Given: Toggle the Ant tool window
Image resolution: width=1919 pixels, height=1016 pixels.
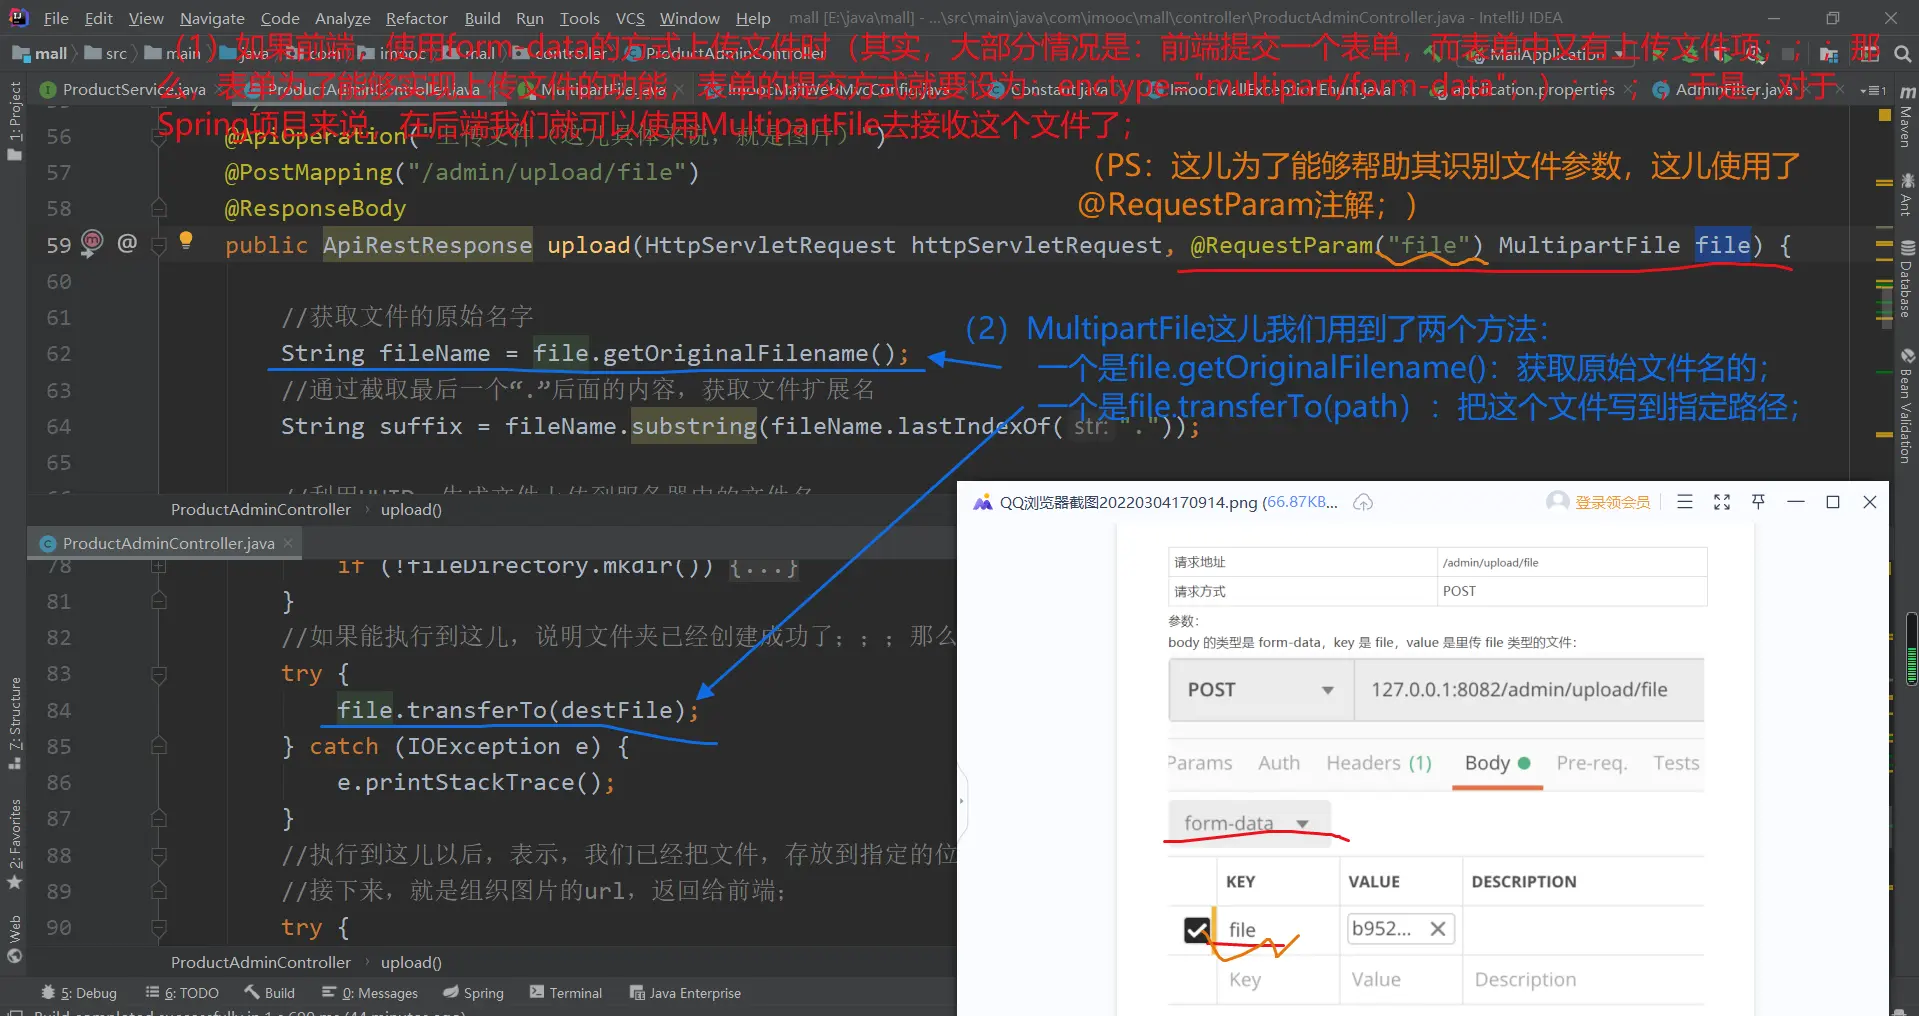Looking at the screenshot, I should point(1906,194).
